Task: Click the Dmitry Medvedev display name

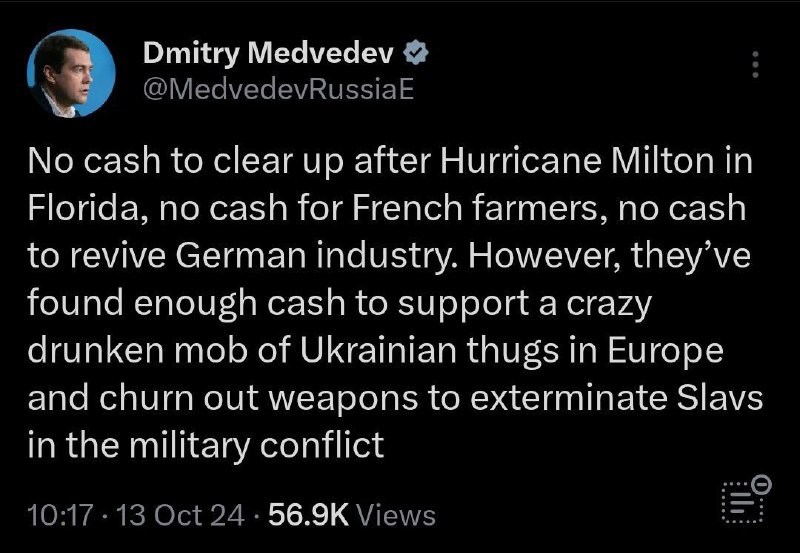Action: (268, 53)
